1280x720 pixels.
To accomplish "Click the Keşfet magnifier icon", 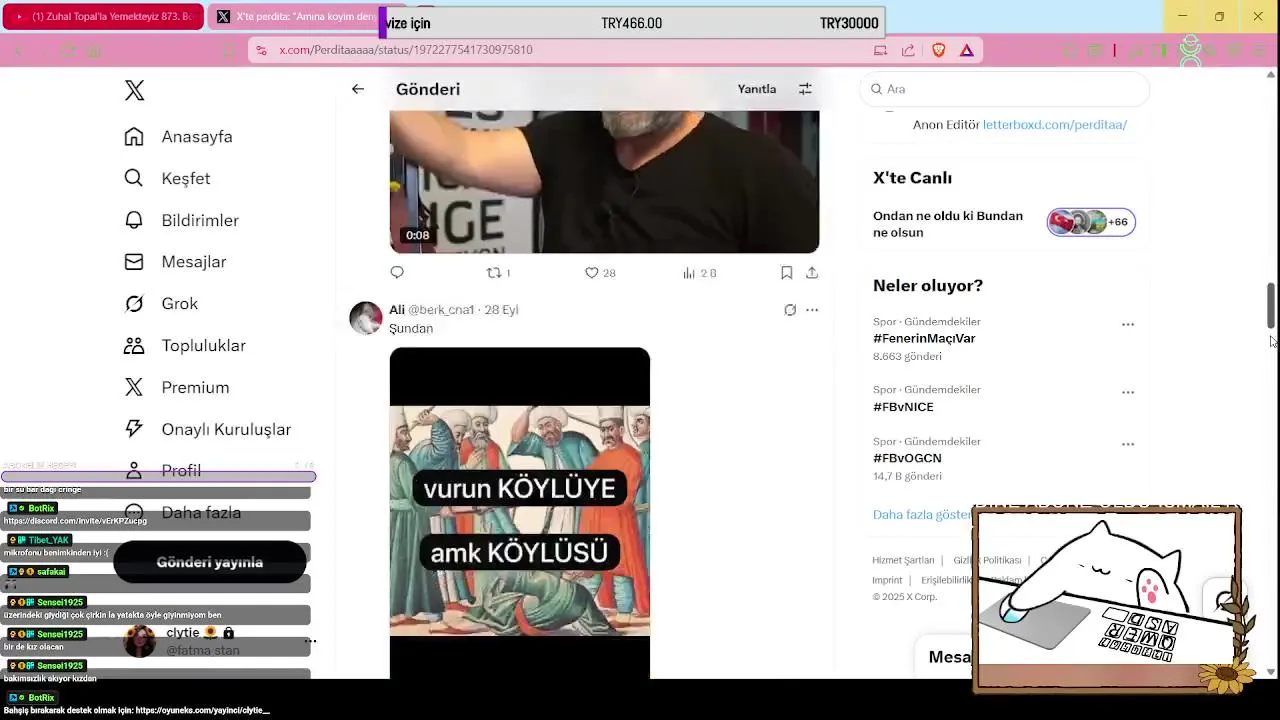I will point(134,178).
